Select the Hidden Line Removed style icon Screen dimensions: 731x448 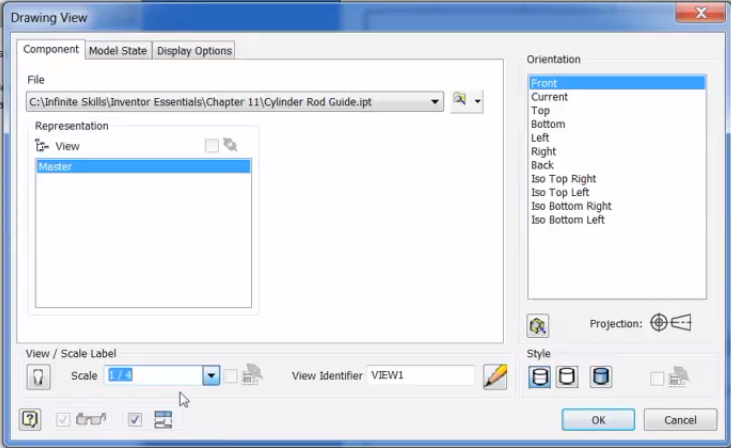[x=567, y=377]
